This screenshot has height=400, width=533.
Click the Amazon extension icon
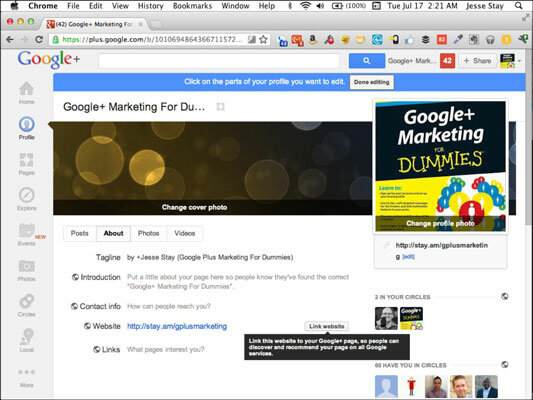pos(313,40)
